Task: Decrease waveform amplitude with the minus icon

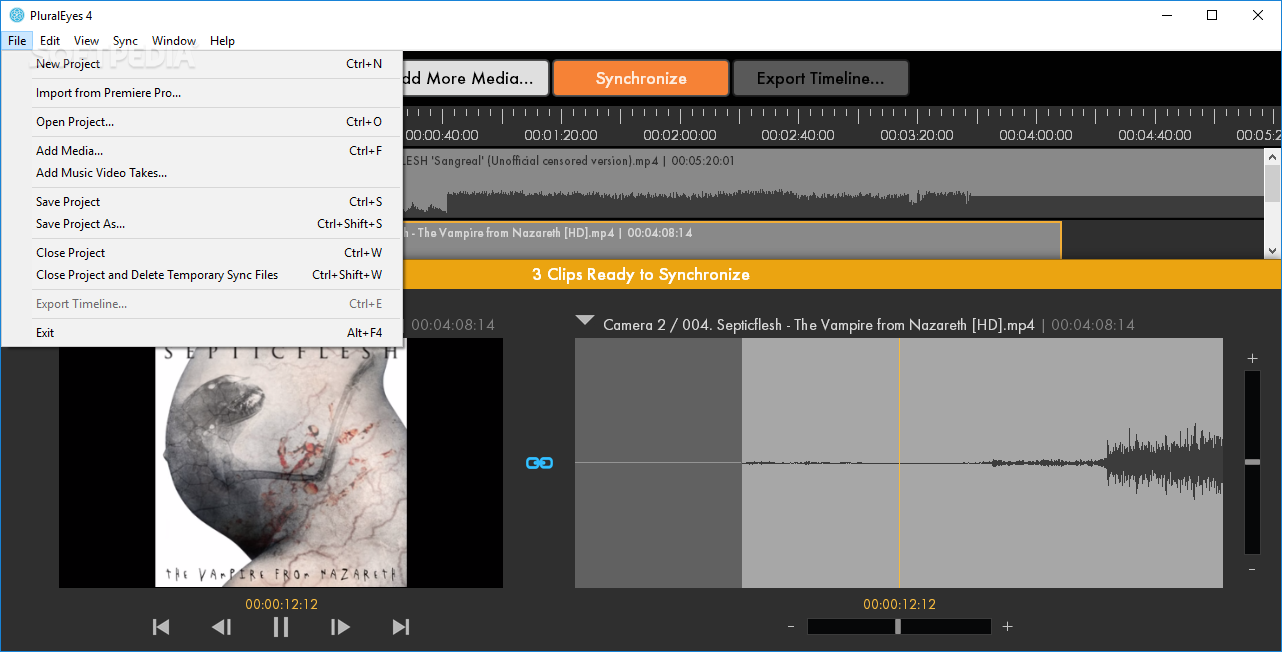Action: (1252, 569)
